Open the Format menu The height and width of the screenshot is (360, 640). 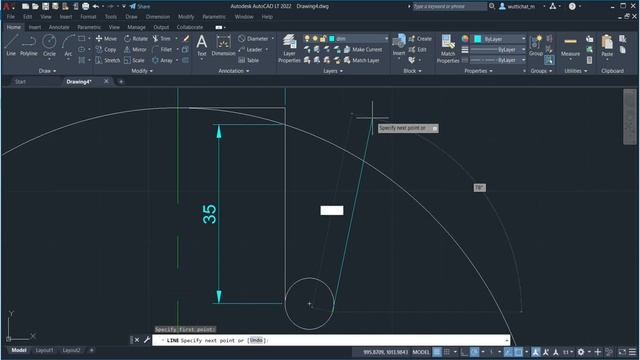coord(88,17)
